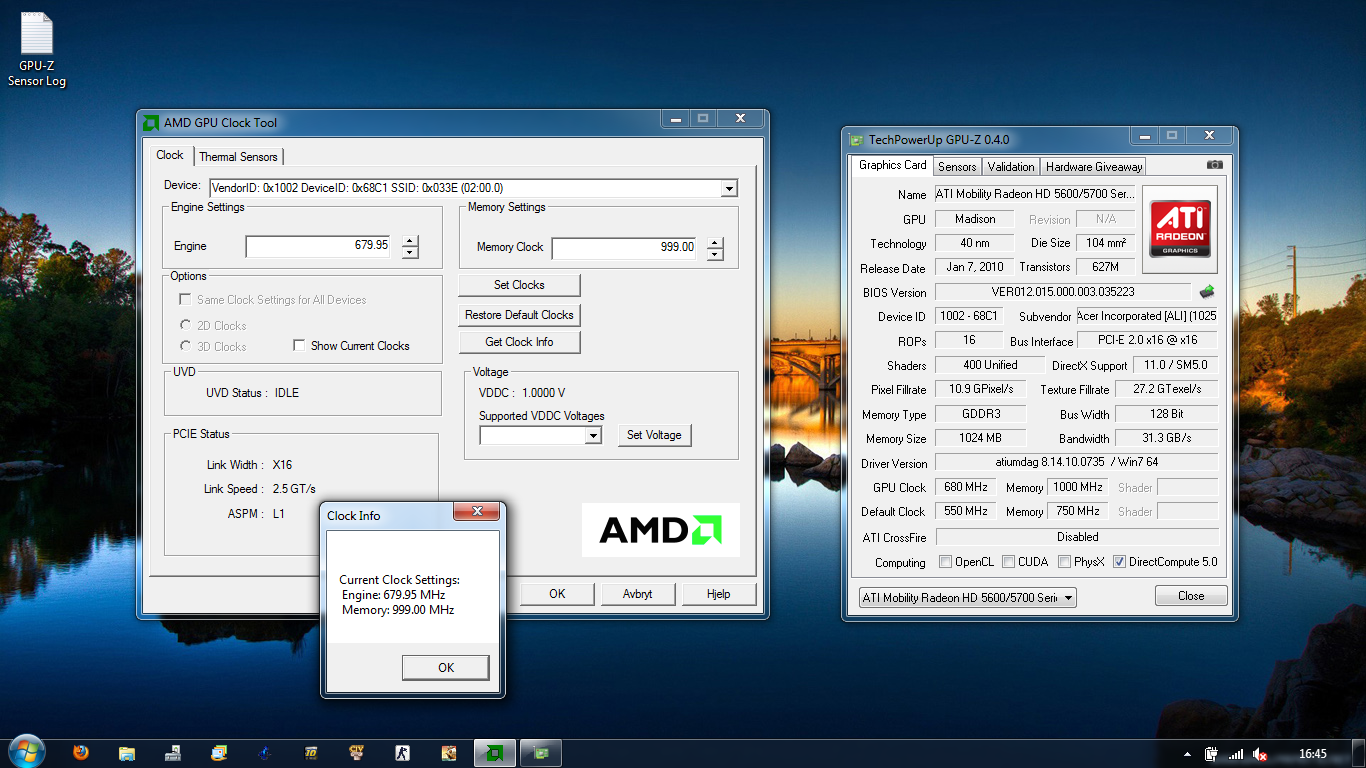Click OK at bottom of Clock Tool window
The image size is (1366, 768).
click(557, 594)
